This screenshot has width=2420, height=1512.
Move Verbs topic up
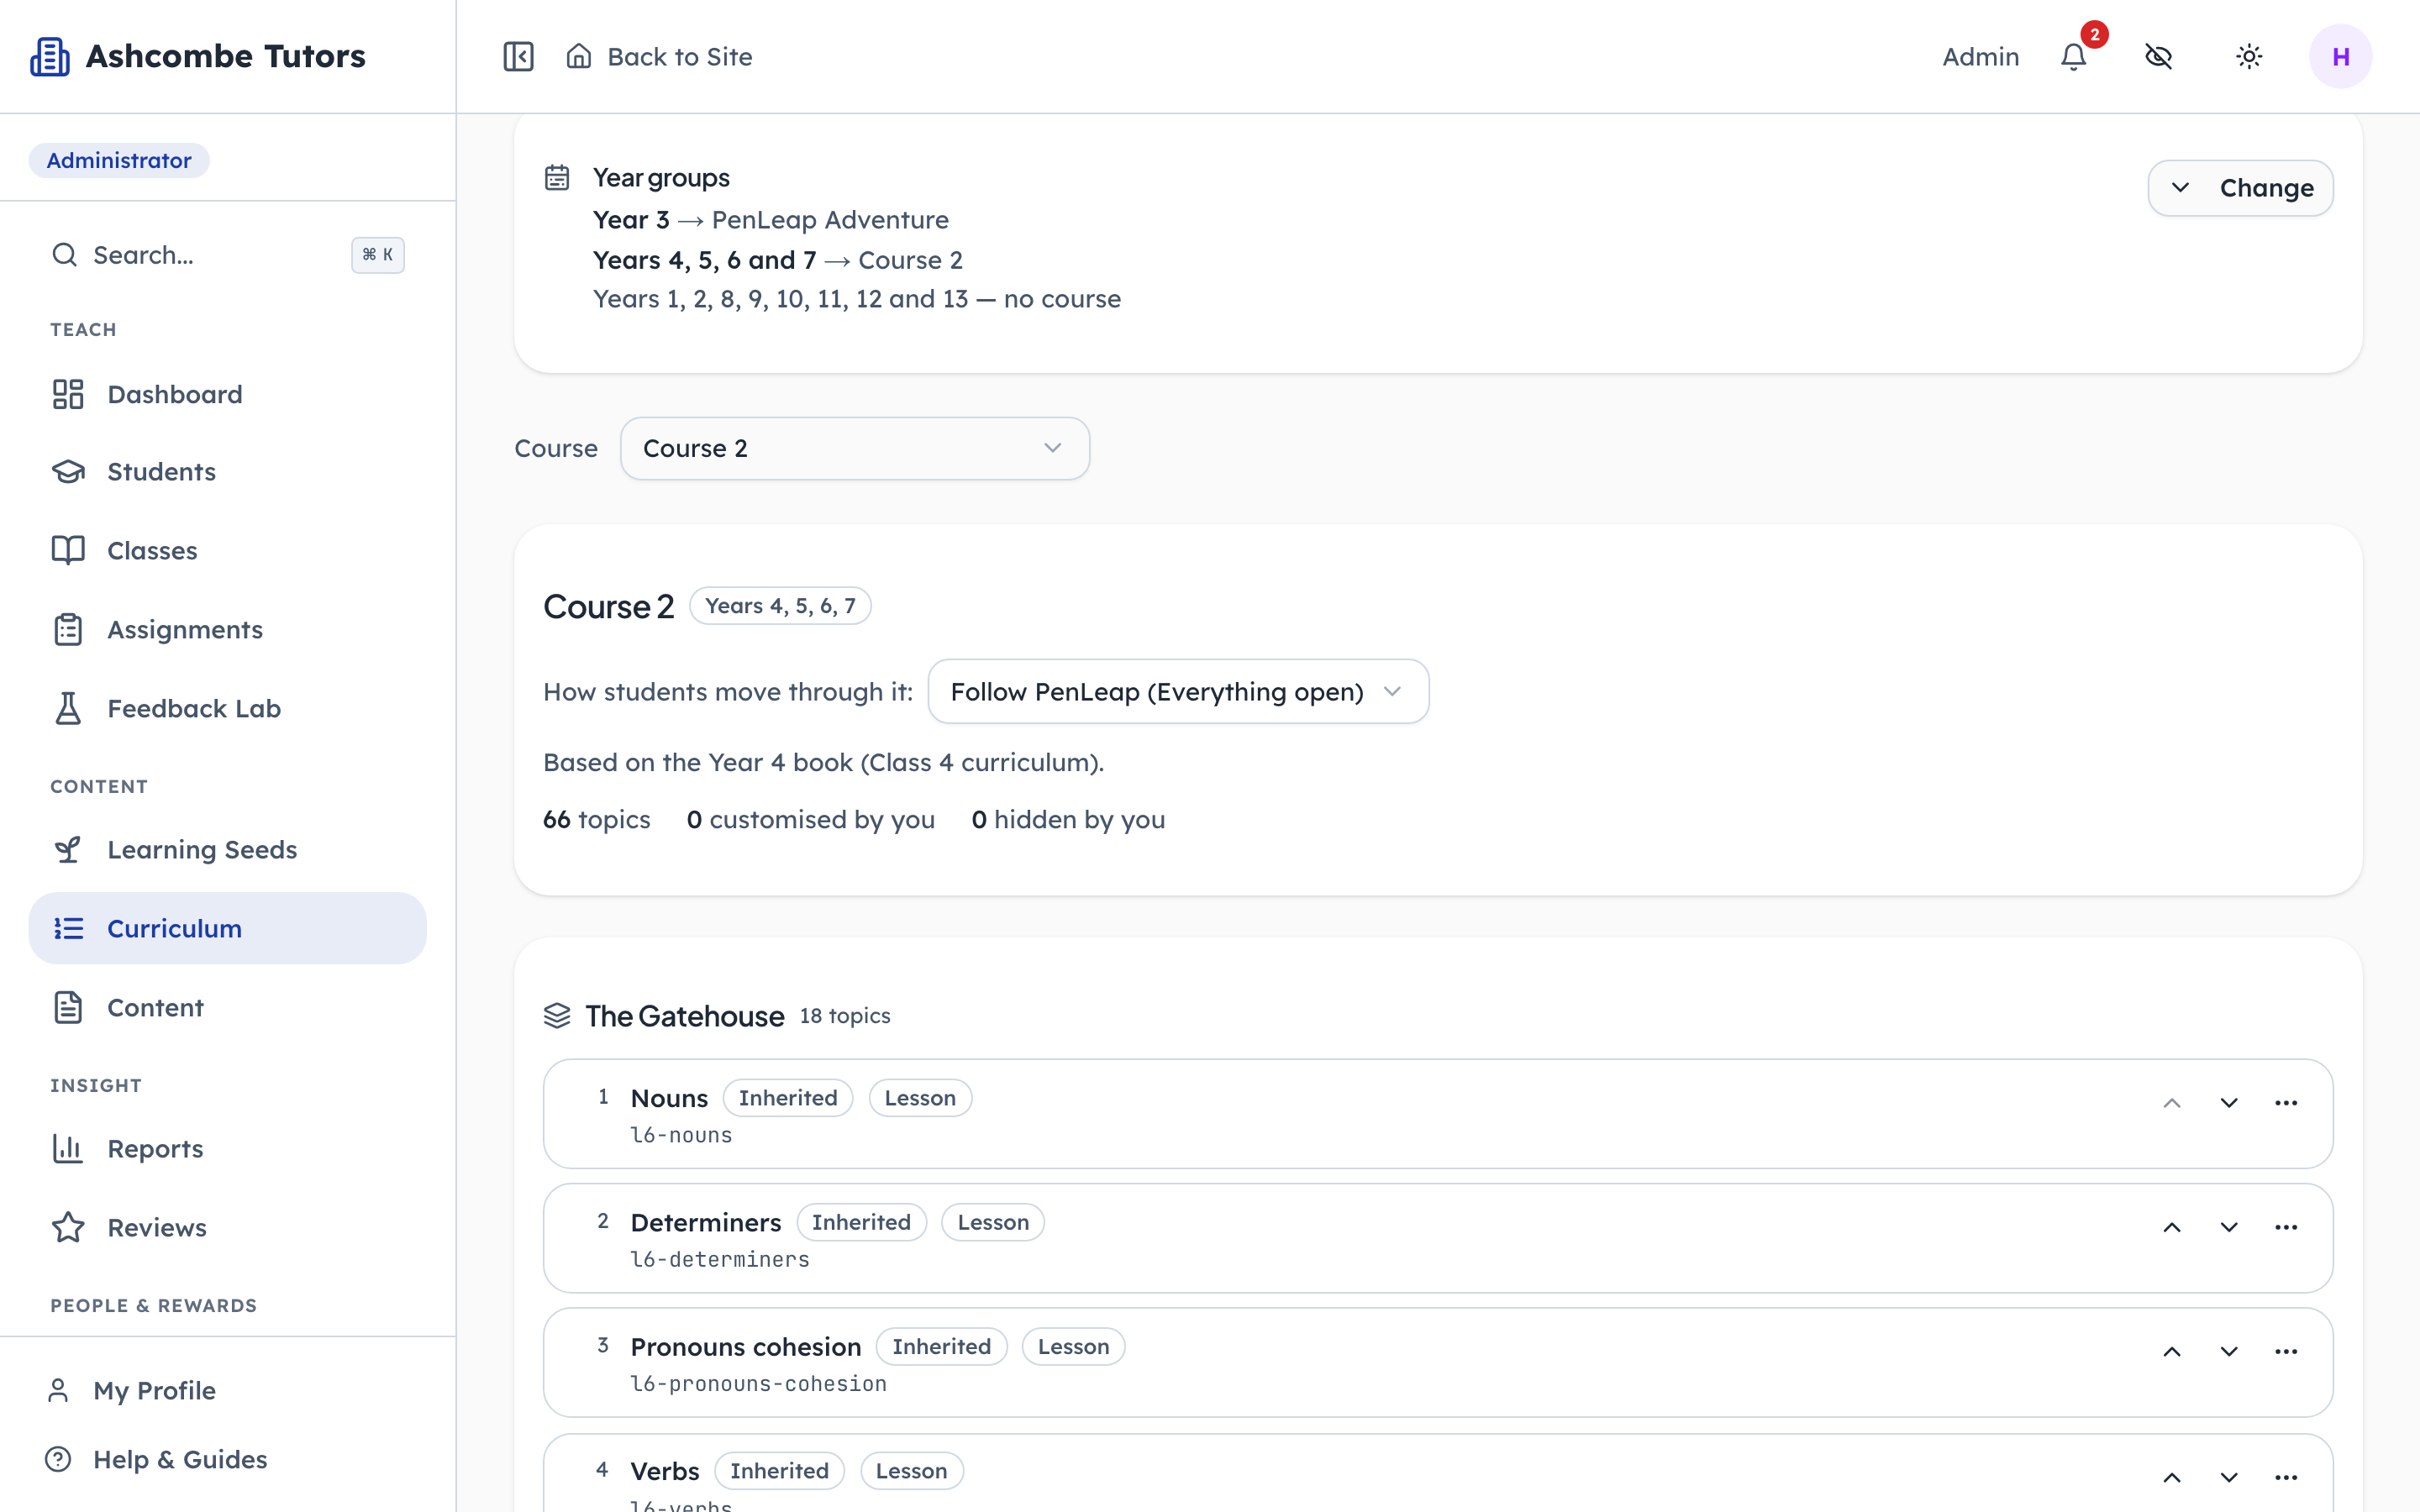pyautogui.click(x=2172, y=1477)
